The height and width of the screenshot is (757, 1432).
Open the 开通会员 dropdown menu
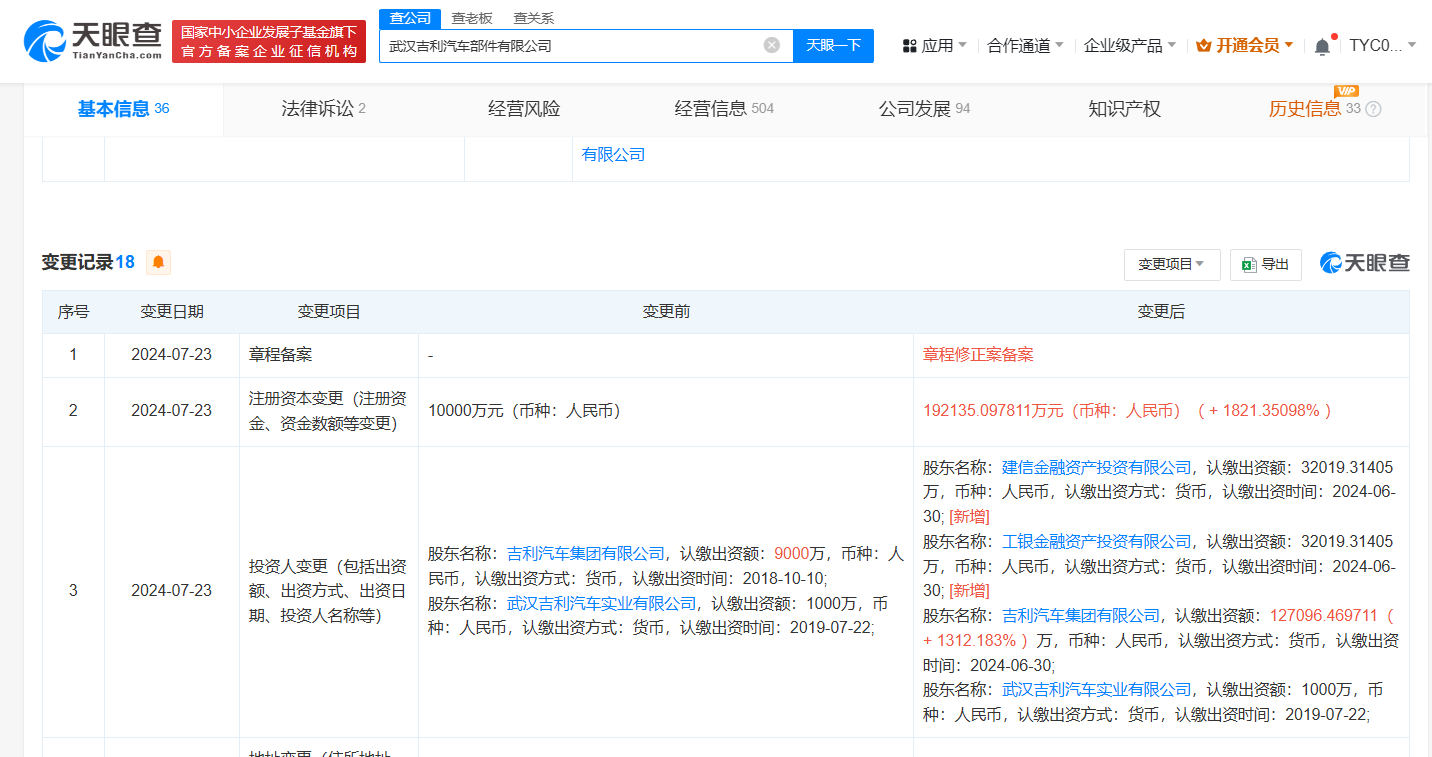point(1289,45)
